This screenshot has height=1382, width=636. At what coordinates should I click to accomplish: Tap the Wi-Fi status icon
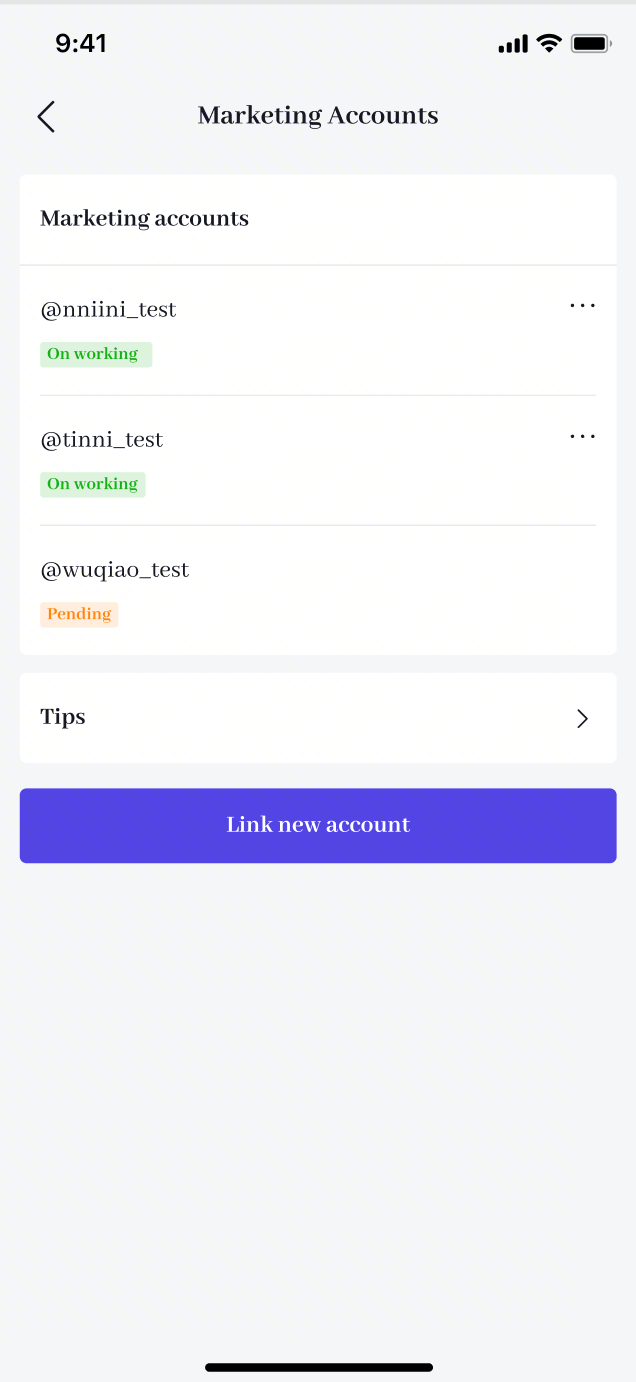(549, 43)
